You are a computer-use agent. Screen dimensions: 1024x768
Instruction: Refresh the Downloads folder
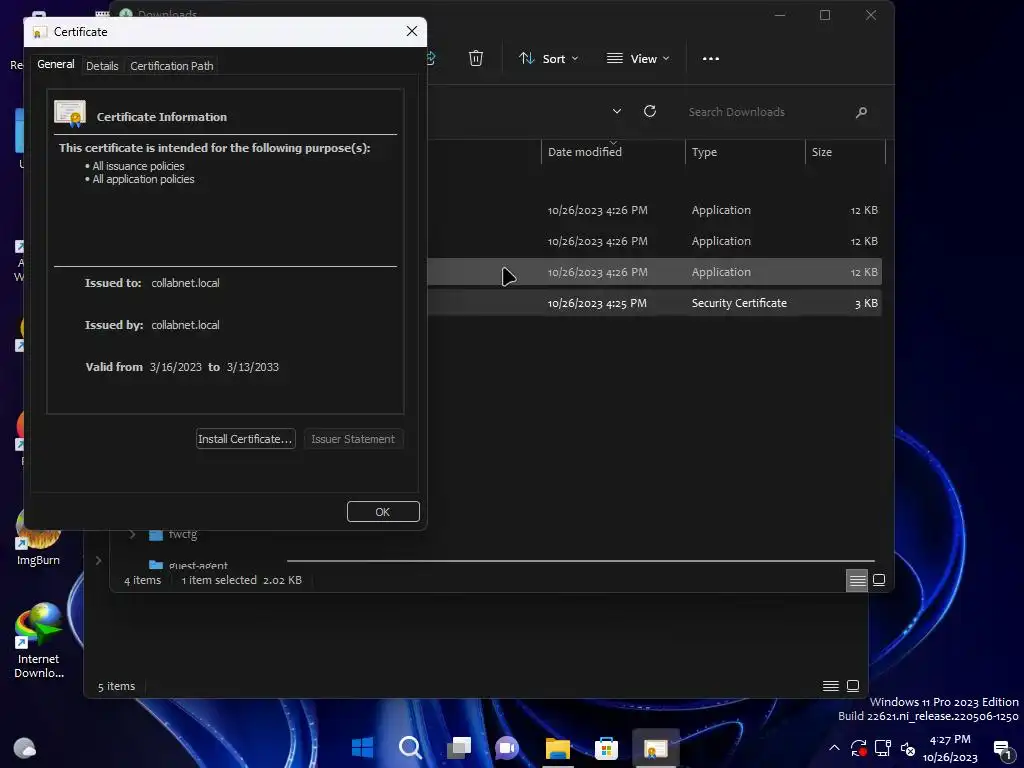[x=650, y=111]
